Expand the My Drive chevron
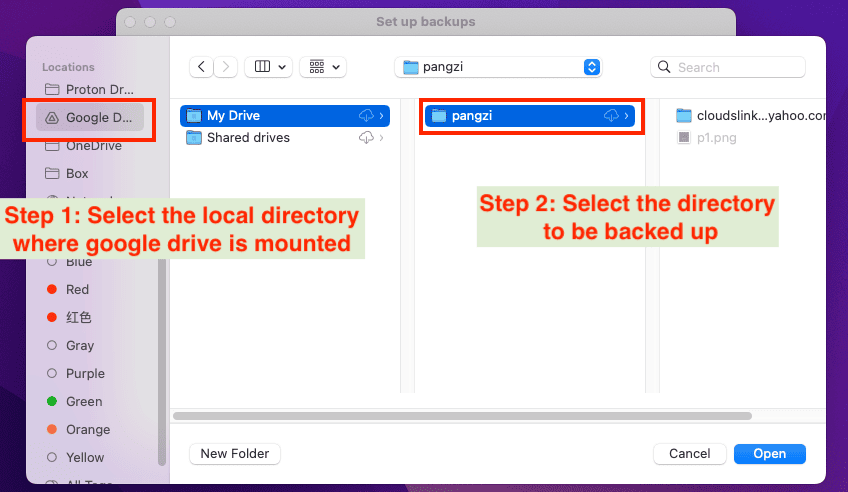 click(x=381, y=116)
